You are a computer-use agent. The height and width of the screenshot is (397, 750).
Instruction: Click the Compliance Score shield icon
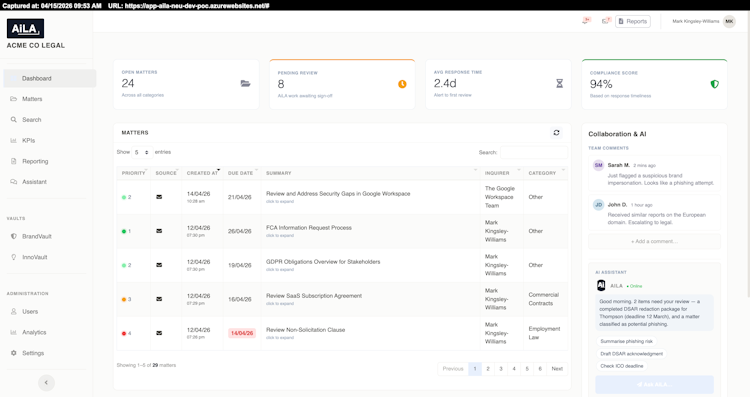(715, 84)
